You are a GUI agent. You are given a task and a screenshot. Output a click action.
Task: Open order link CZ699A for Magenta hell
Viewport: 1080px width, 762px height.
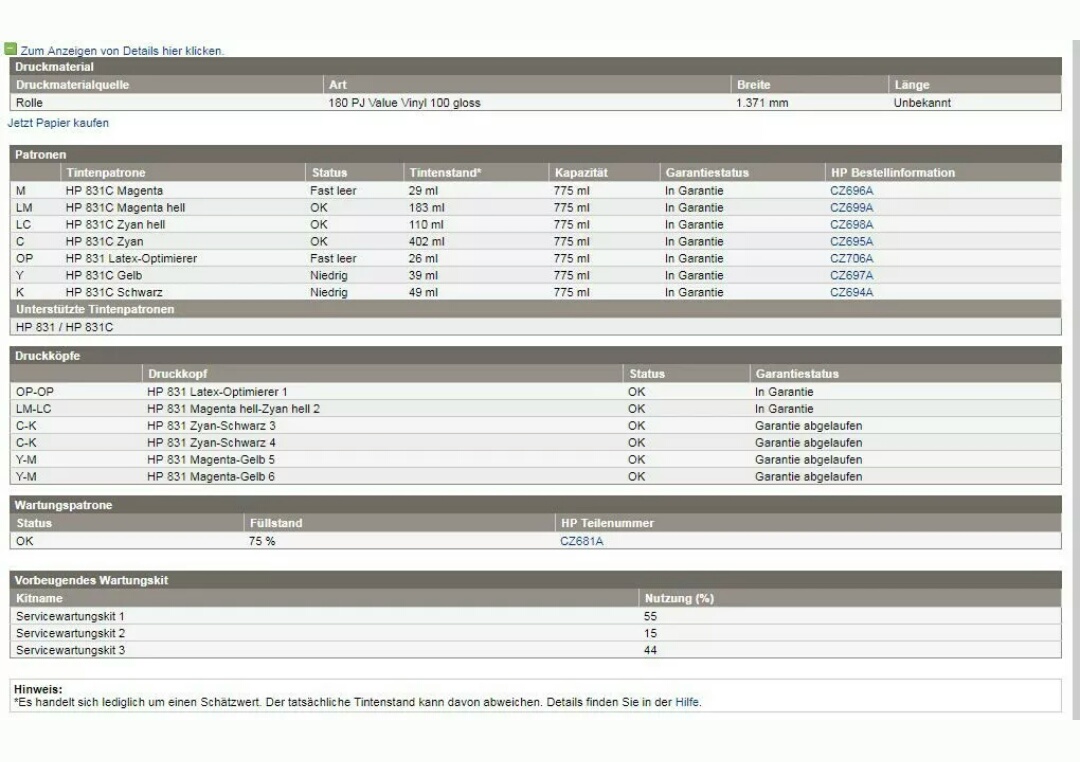tap(851, 207)
